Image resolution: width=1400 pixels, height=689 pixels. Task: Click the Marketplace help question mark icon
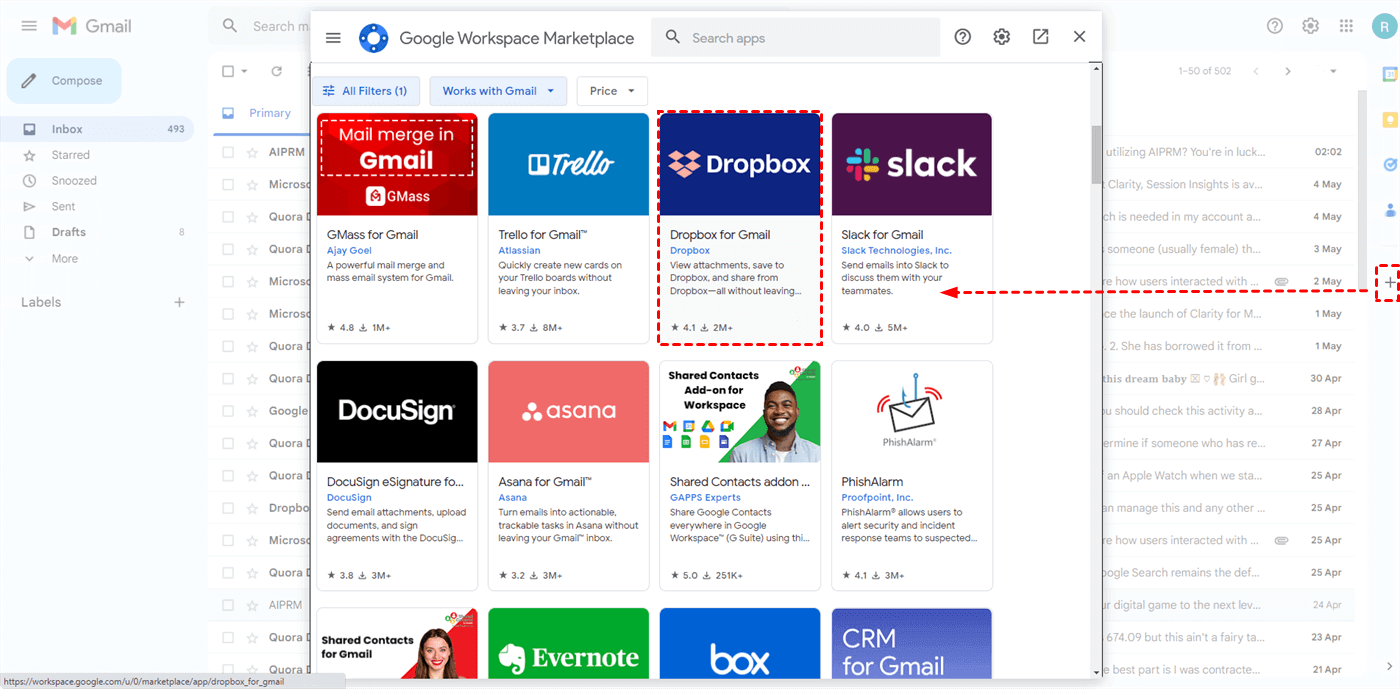click(962, 37)
